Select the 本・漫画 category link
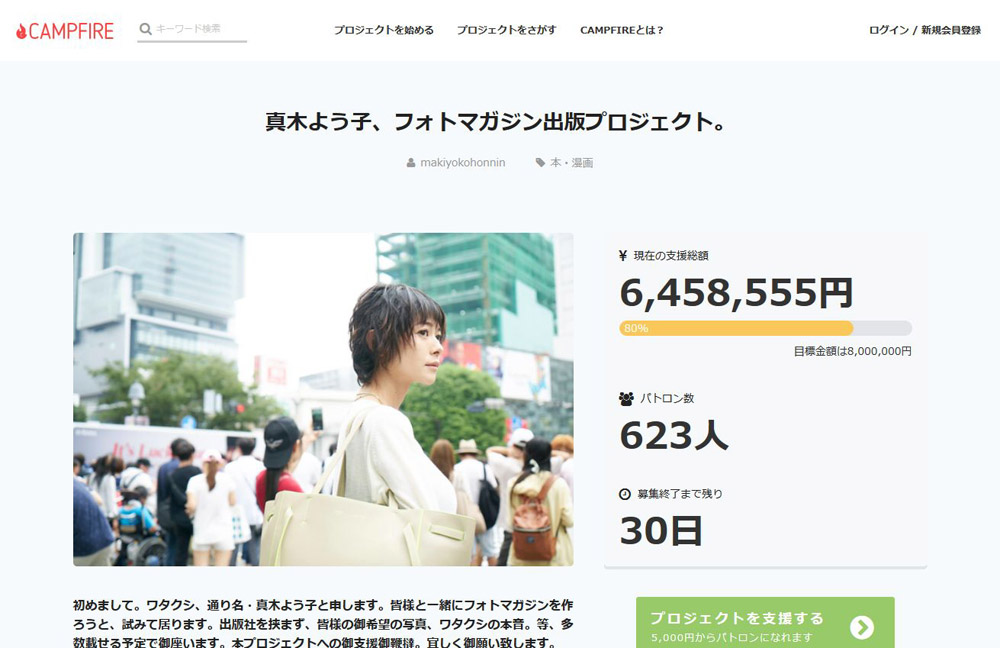Image resolution: width=1000 pixels, height=648 pixels. [571, 163]
